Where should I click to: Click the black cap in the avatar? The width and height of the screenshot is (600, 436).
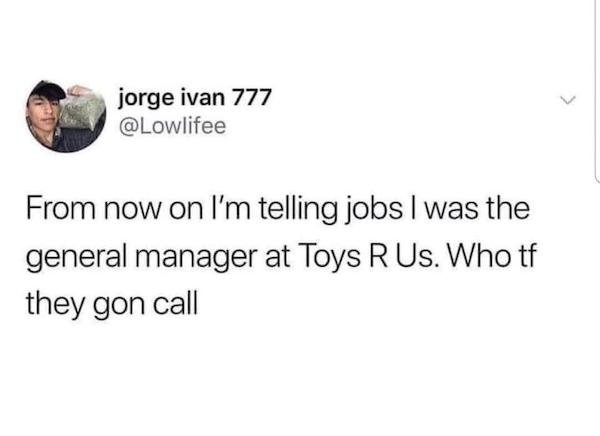48,90
